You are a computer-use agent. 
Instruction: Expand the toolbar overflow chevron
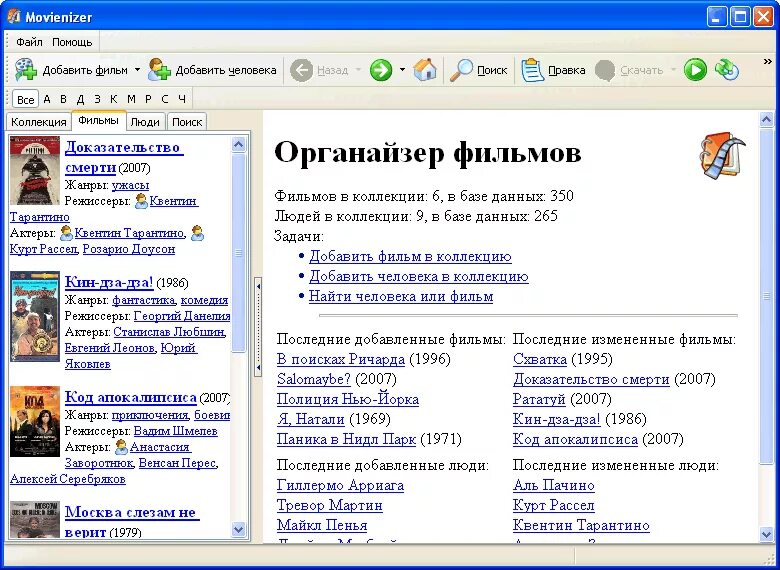pos(768,62)
